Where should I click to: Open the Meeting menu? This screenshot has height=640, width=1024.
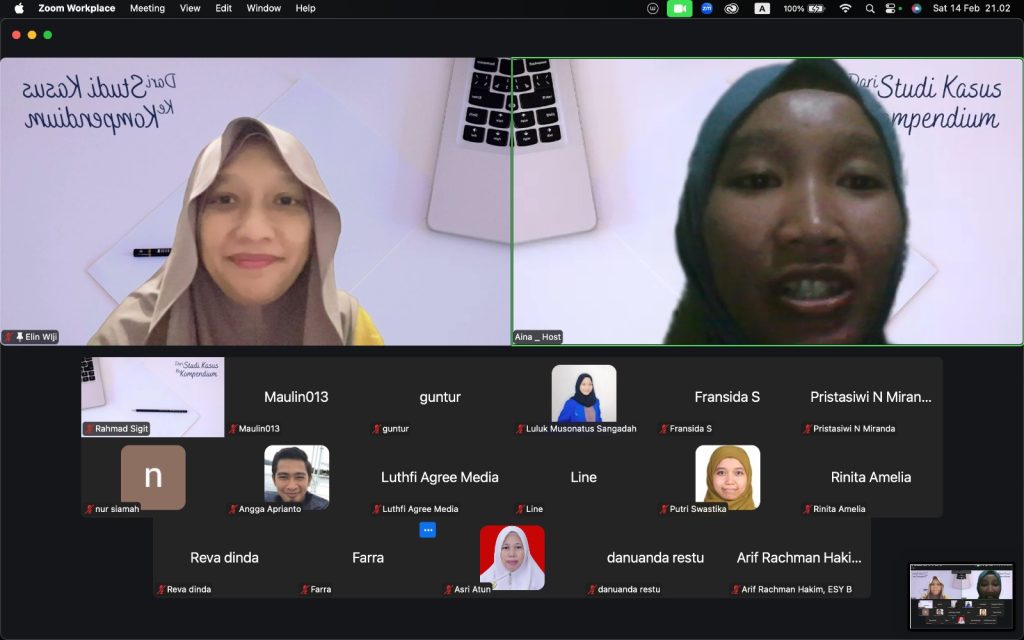[147, 8]
